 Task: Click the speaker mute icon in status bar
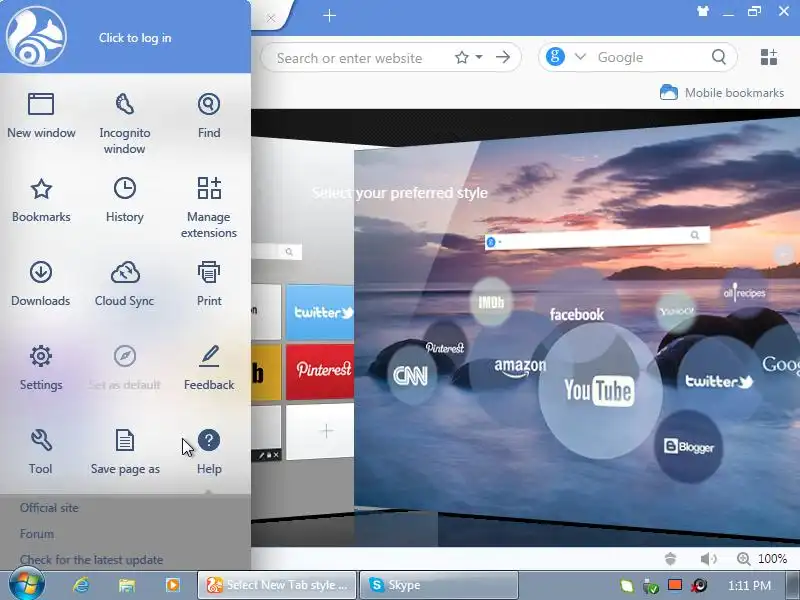tap(708, 559)
